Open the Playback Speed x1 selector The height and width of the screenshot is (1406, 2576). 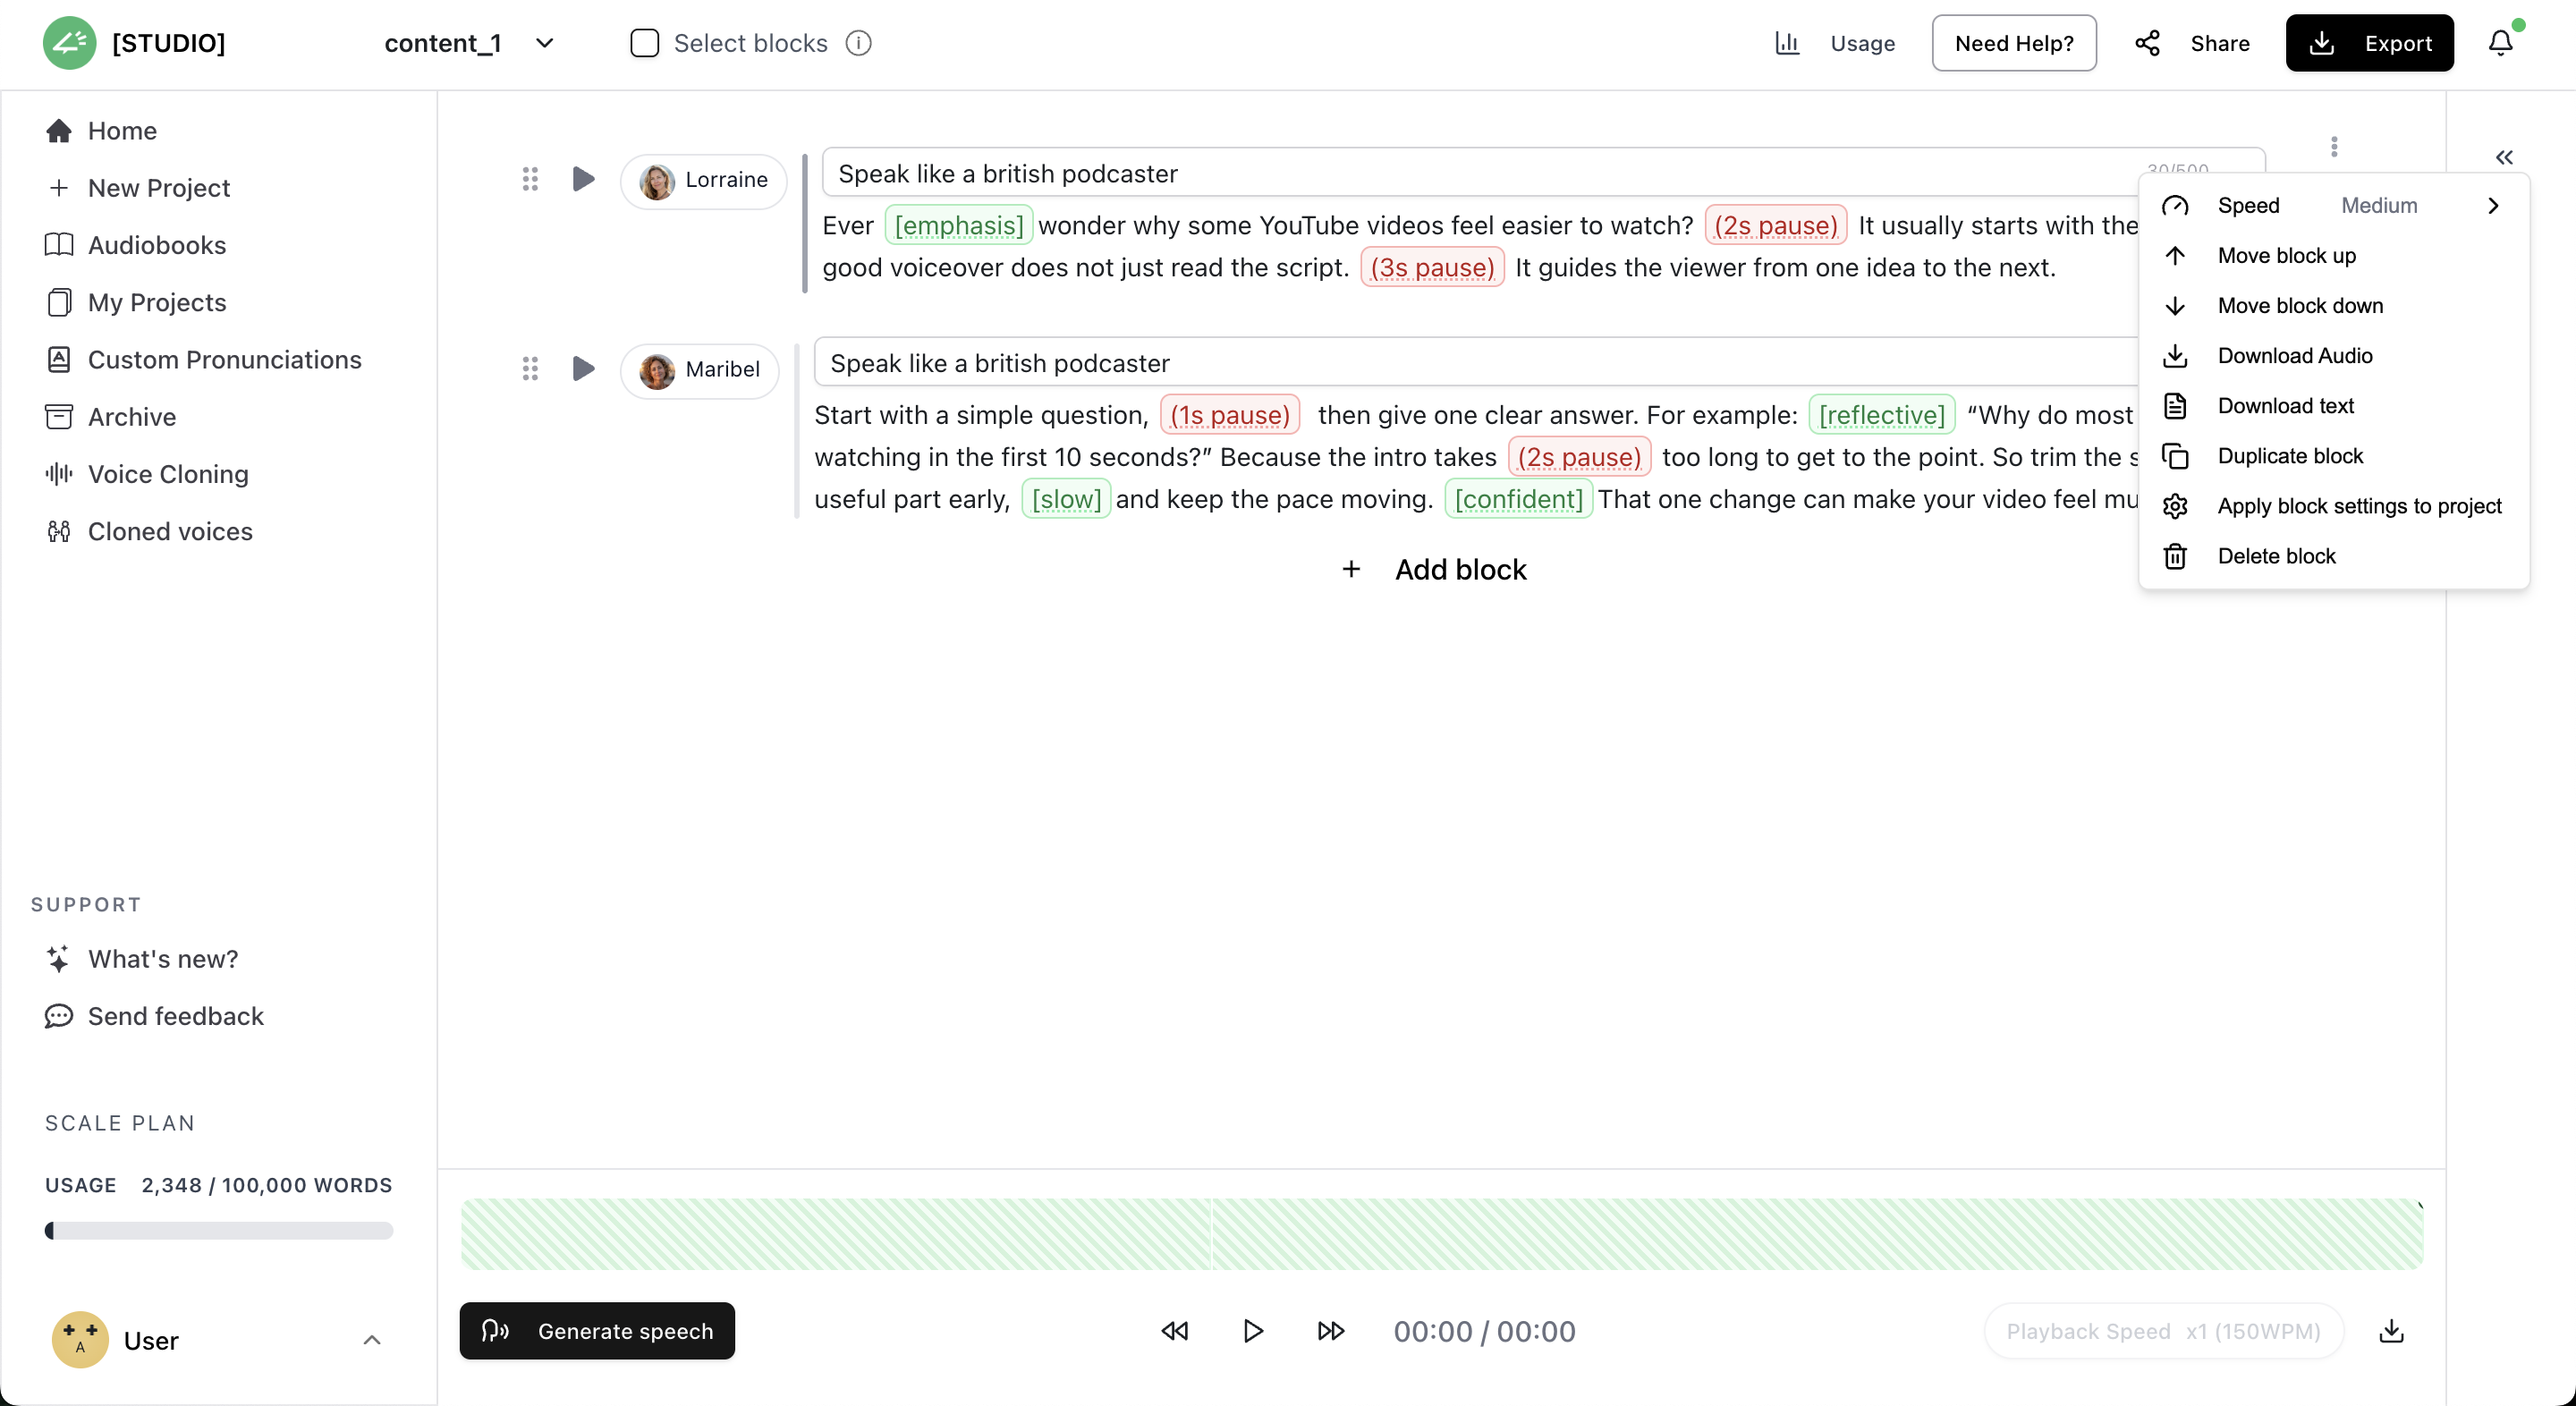point(2163,1331)
